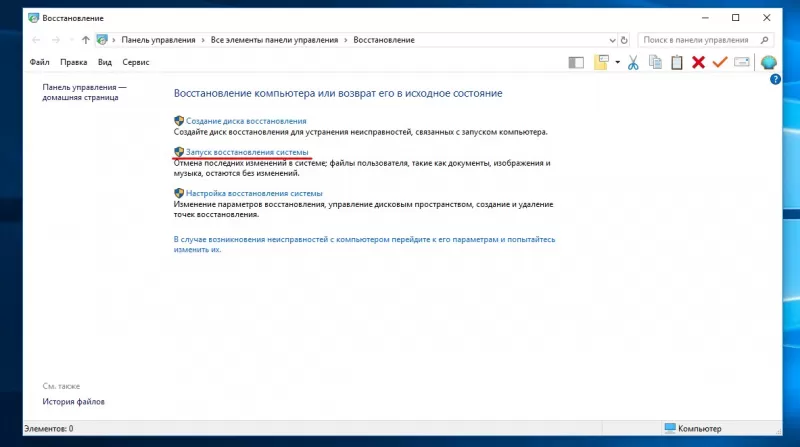This screenshot has width=800, height=447.
Task: Expand chevron after Все элементы панели управления
Action: click(346, 40)
